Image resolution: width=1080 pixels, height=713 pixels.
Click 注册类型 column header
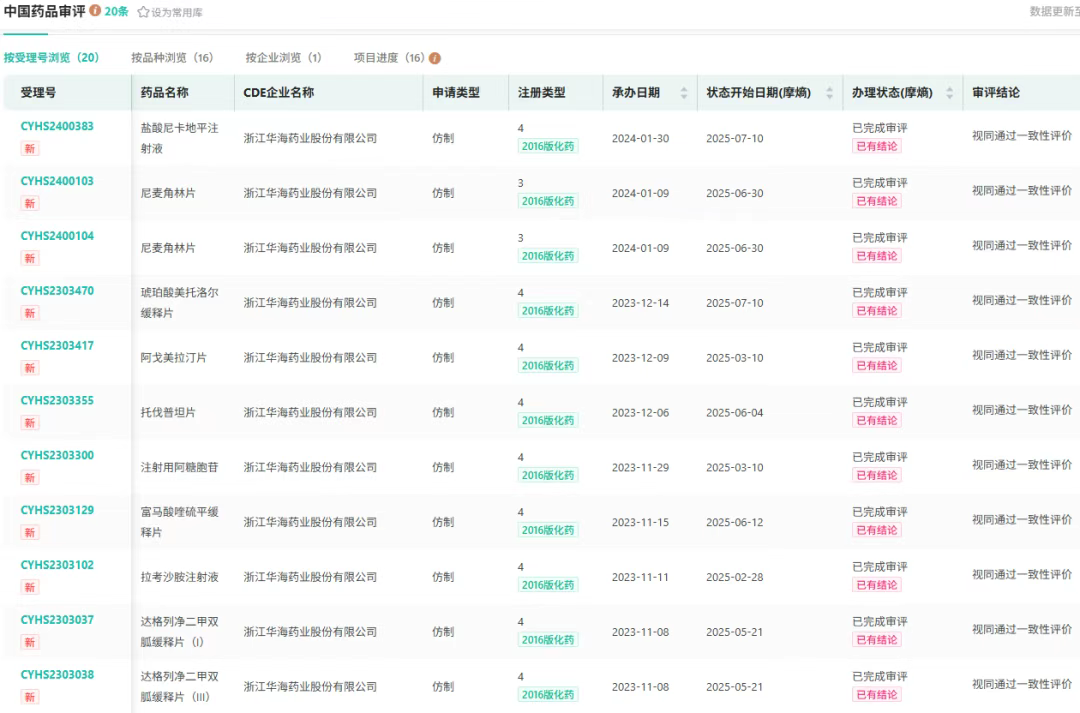click(541, 92)
